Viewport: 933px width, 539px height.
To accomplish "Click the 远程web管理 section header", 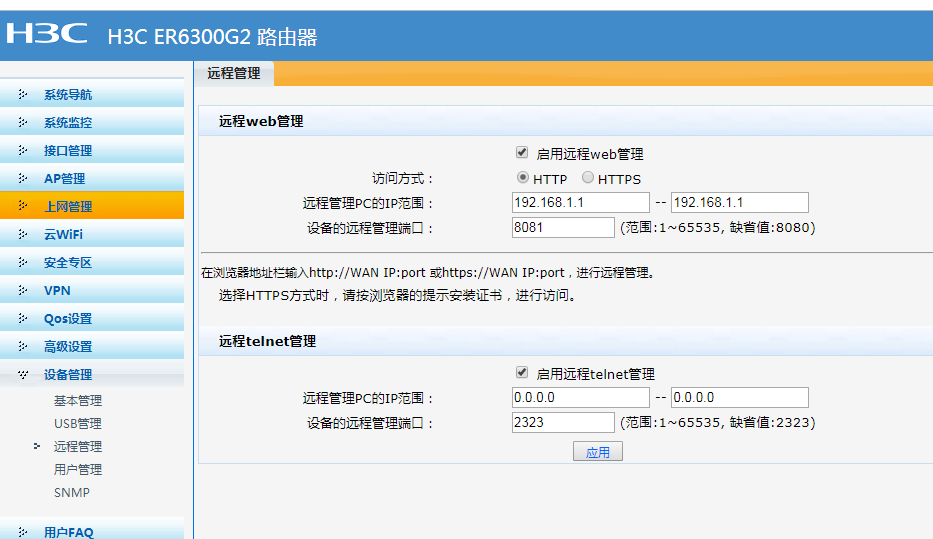I will [261, 121].
